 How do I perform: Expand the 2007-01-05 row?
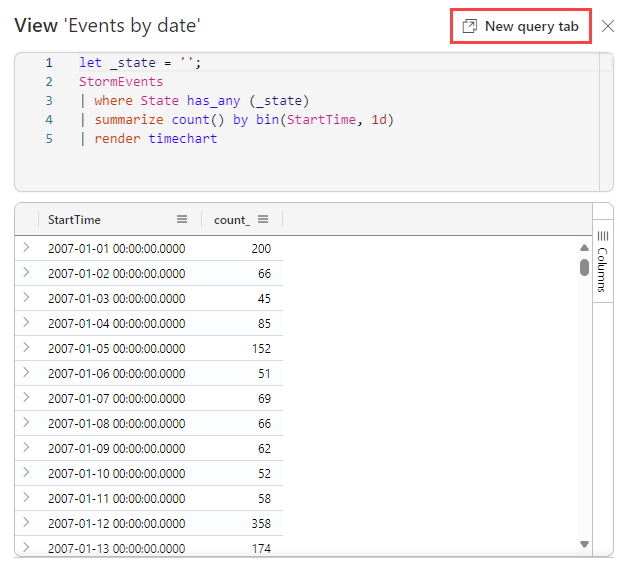pos(27,347)
